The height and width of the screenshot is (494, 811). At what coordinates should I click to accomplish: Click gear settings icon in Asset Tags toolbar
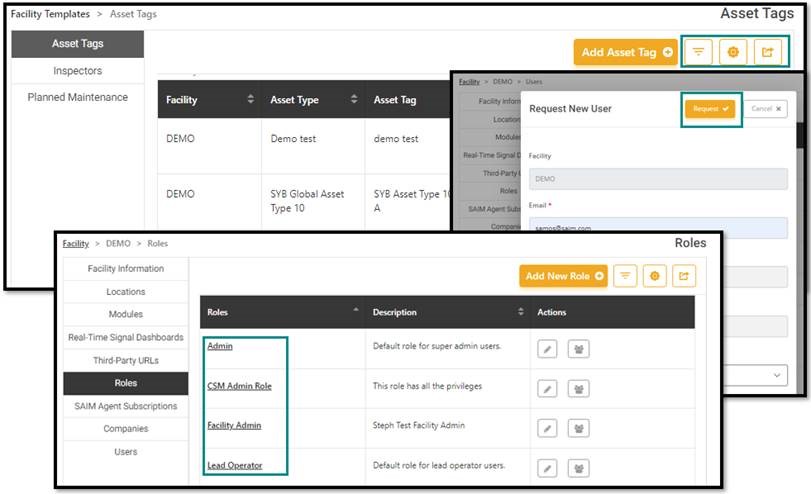click(x=733, y=52)
